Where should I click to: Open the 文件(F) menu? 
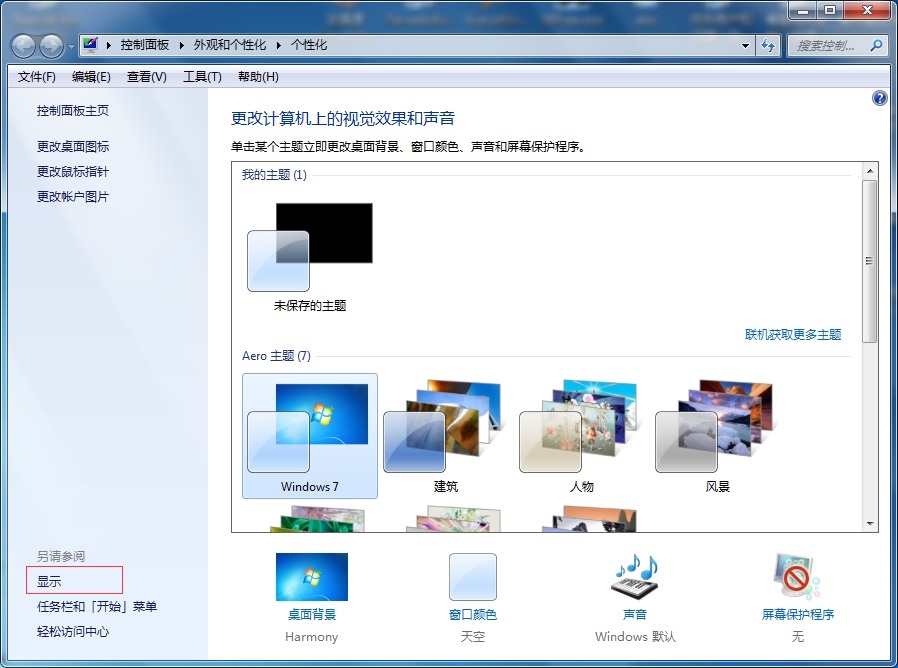37,77
